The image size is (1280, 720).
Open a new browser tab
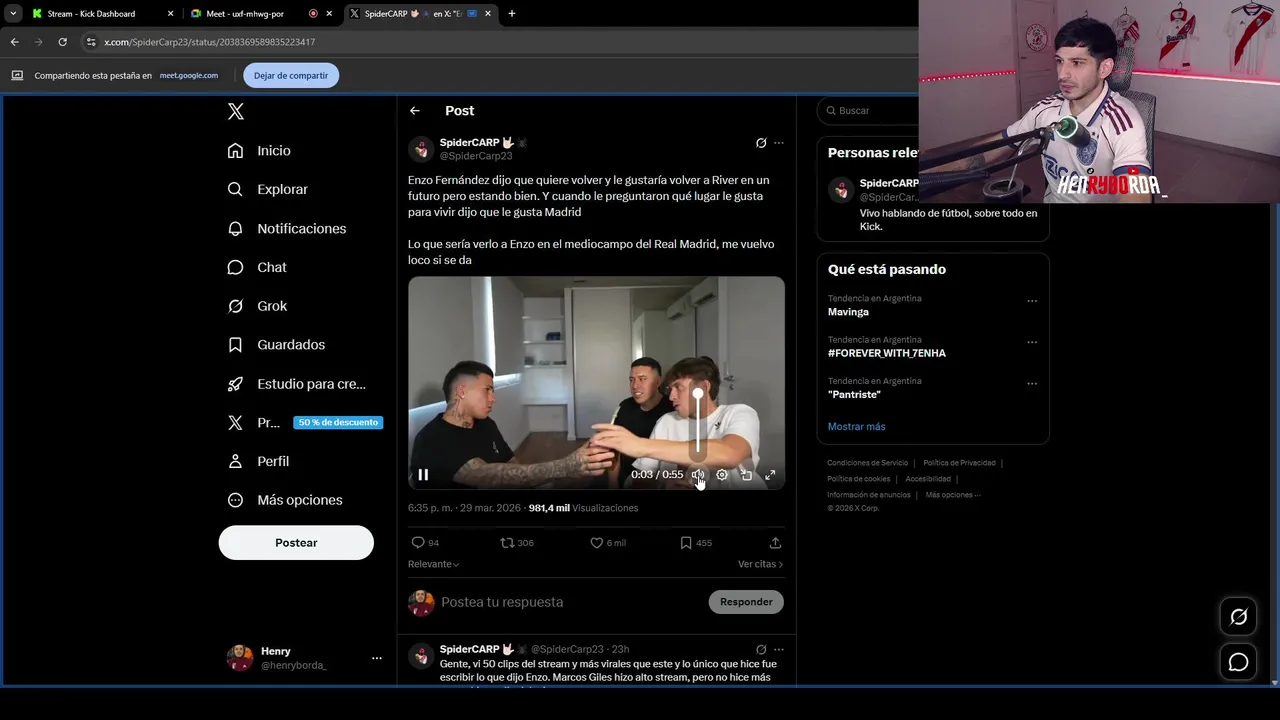[x=512, y=14]
